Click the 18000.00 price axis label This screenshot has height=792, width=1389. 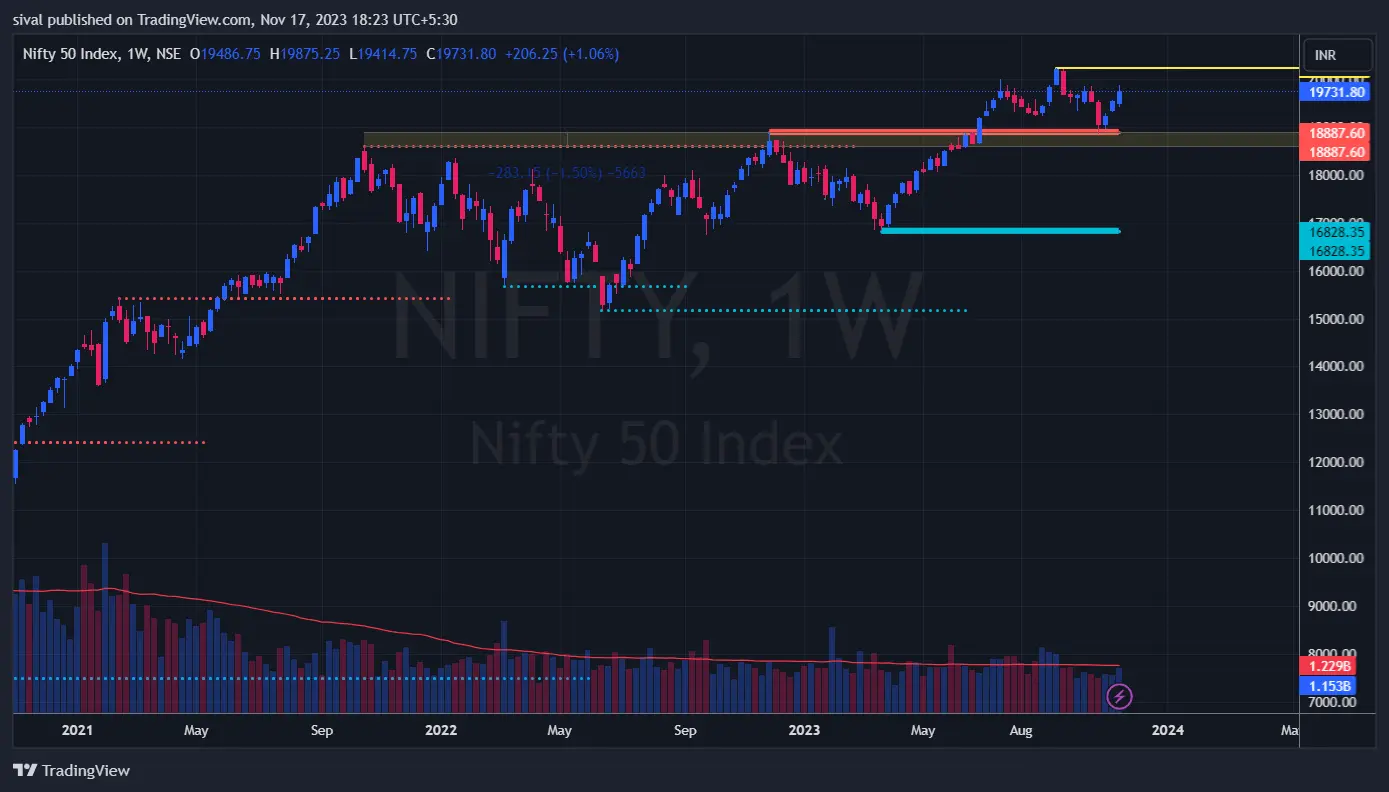1334,175
